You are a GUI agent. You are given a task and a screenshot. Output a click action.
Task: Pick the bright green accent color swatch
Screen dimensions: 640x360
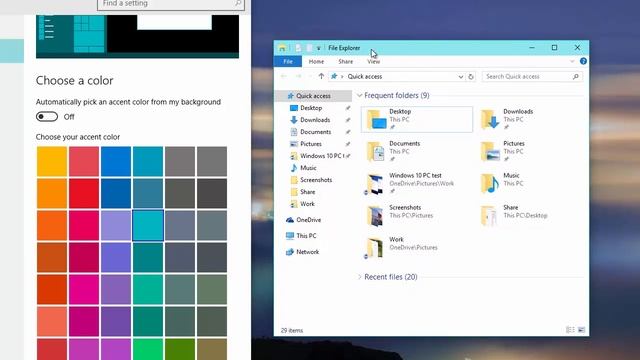pos(148,349)
